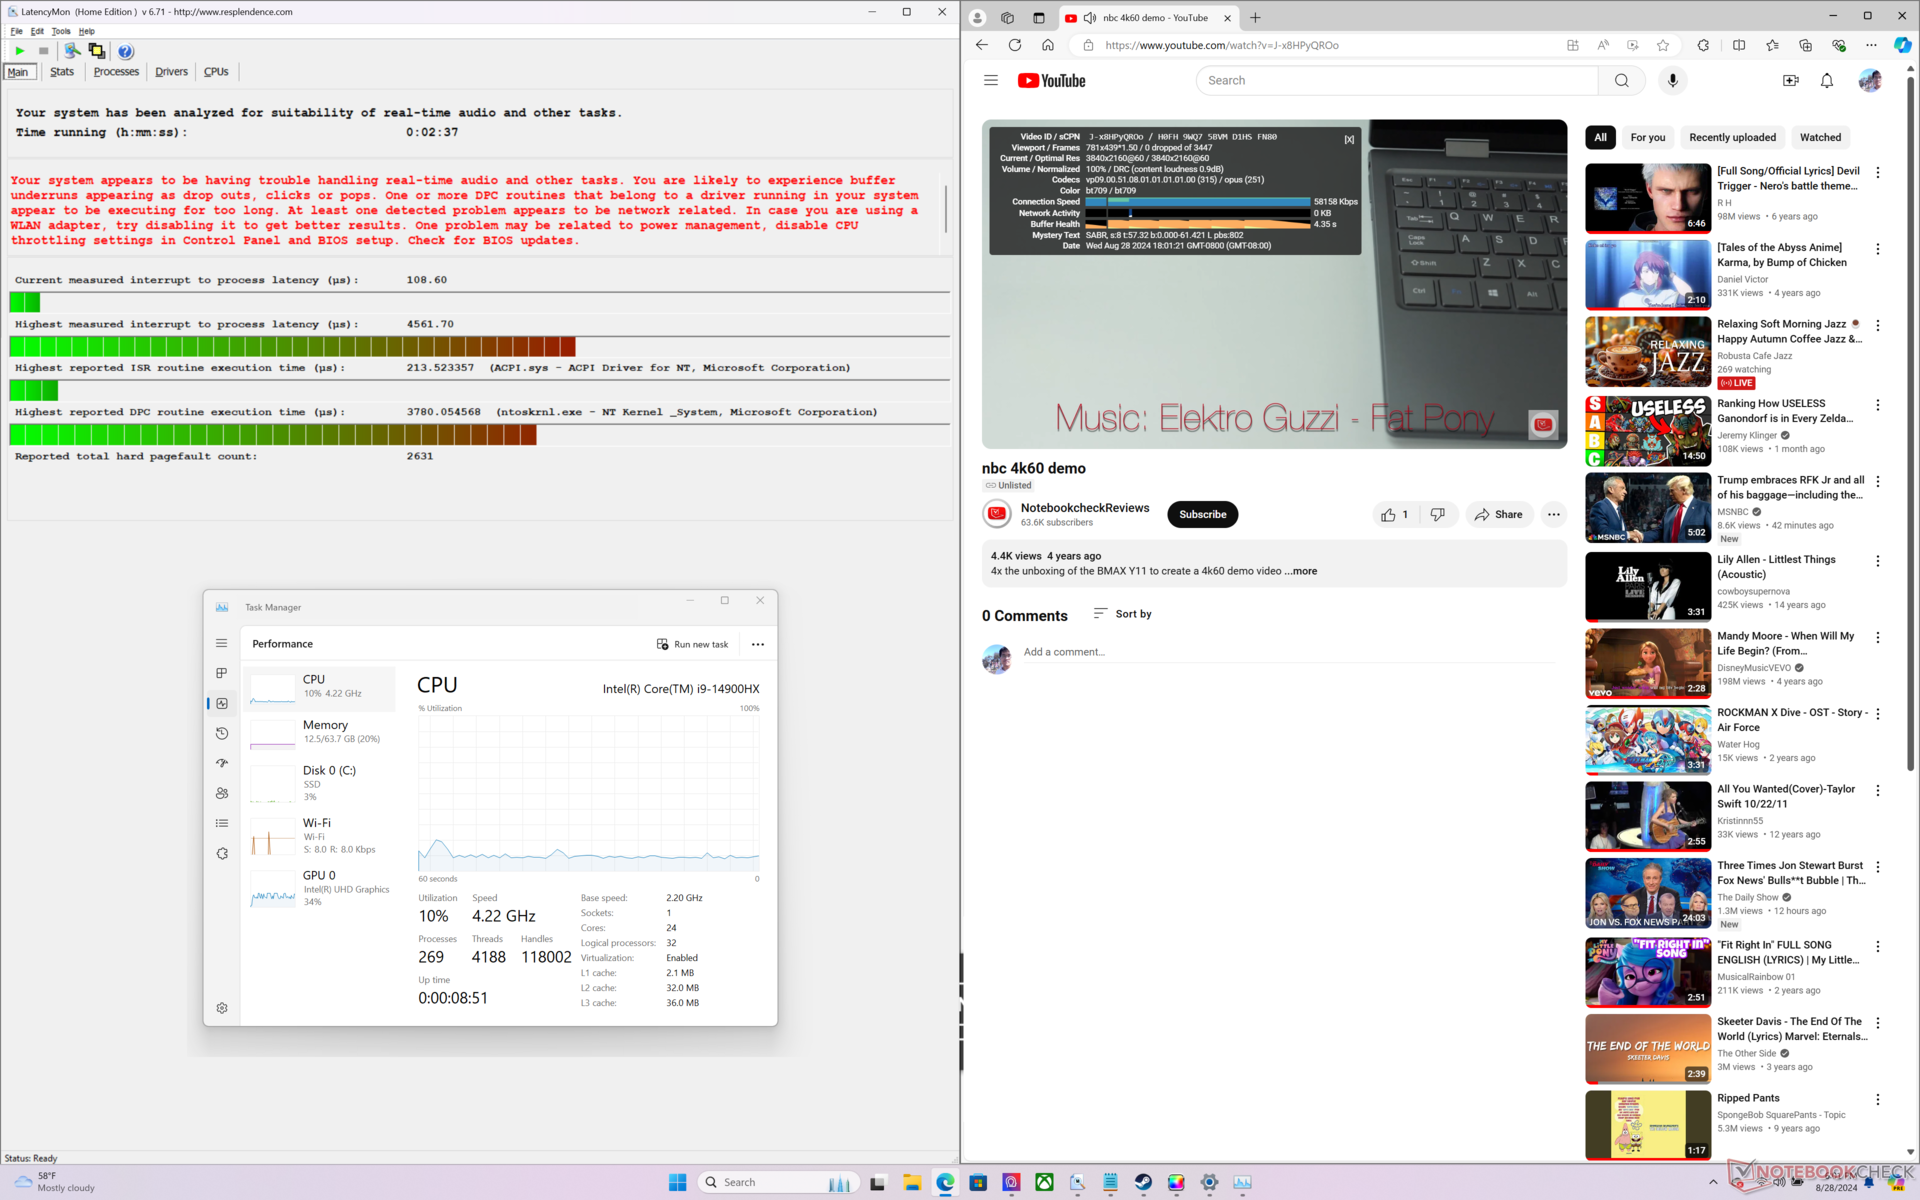Expand Task Manager hamburger navigation menu
The width and height of the screenshot is (1920, 1200).
(222, 643)
